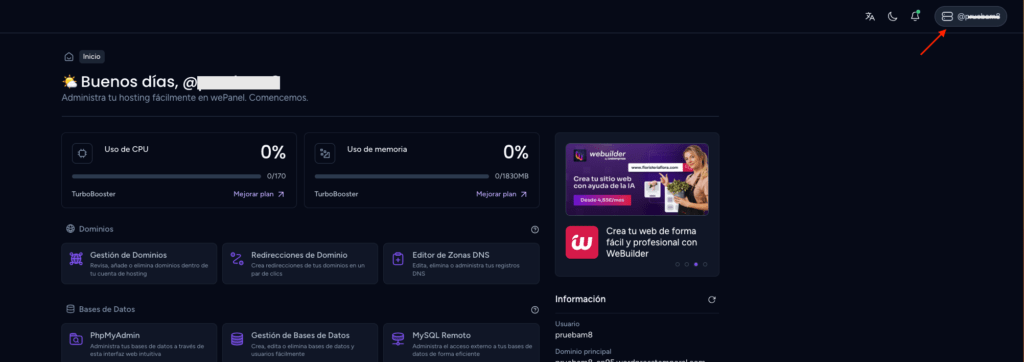1024x362 pixels.
Task: Open the language translation icon
Action: pyautogui.click(x=870, y=17)
